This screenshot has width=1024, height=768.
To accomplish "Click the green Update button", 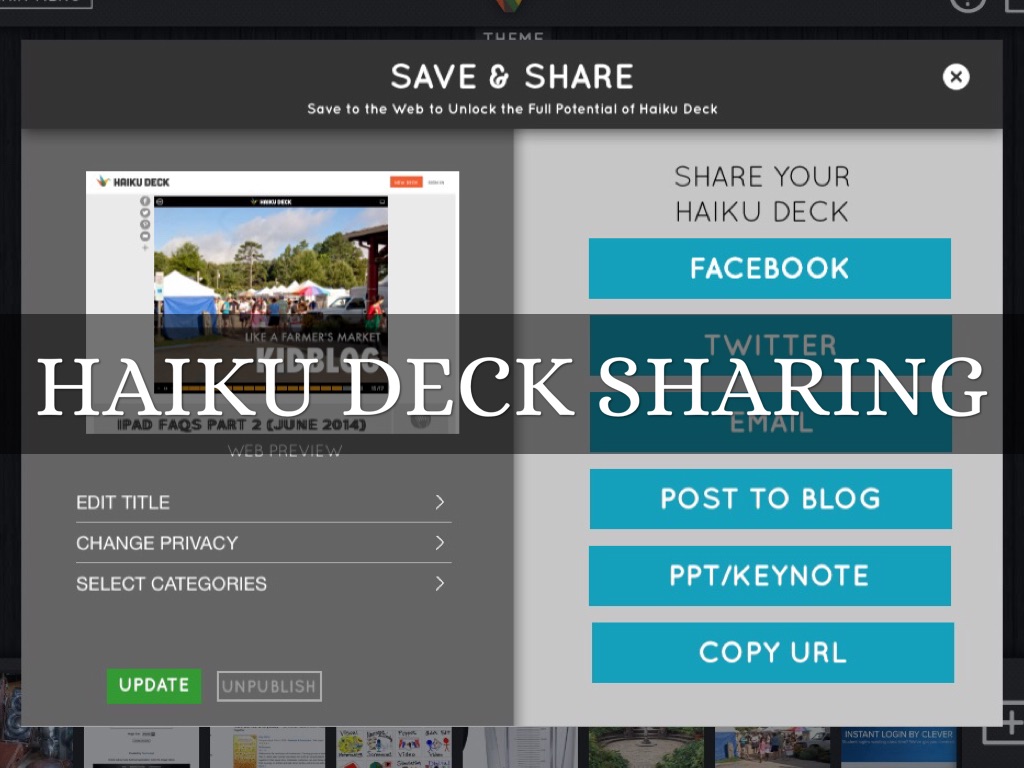I will pyautogui.click(x=154, y=686).
